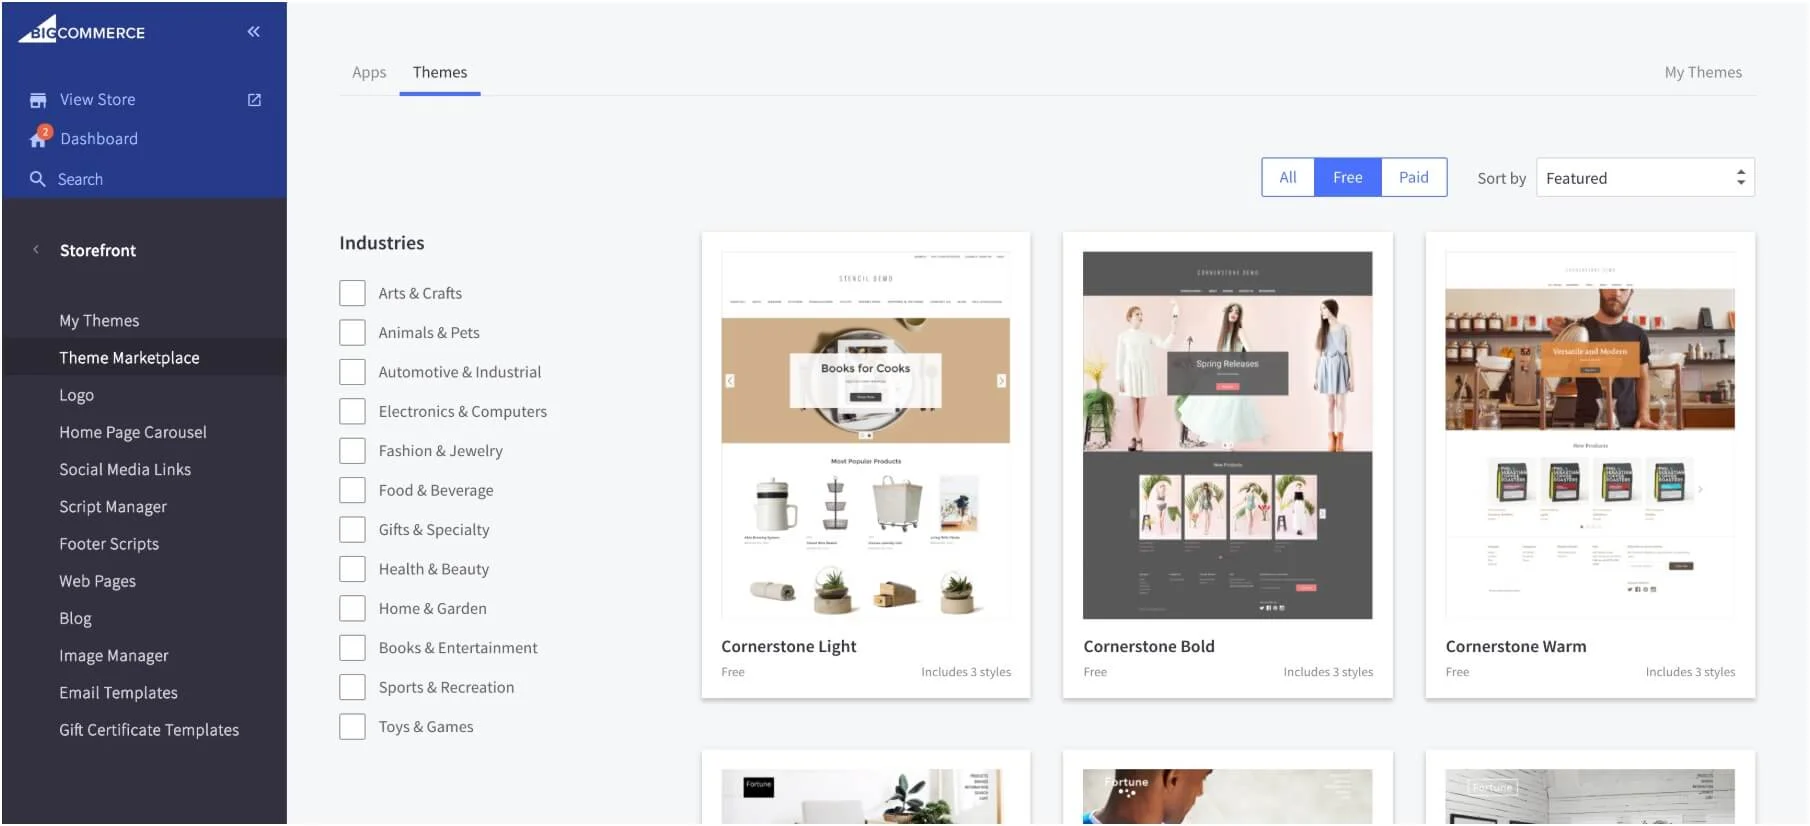Check Electronics & Computers industry

coord(352,411)
